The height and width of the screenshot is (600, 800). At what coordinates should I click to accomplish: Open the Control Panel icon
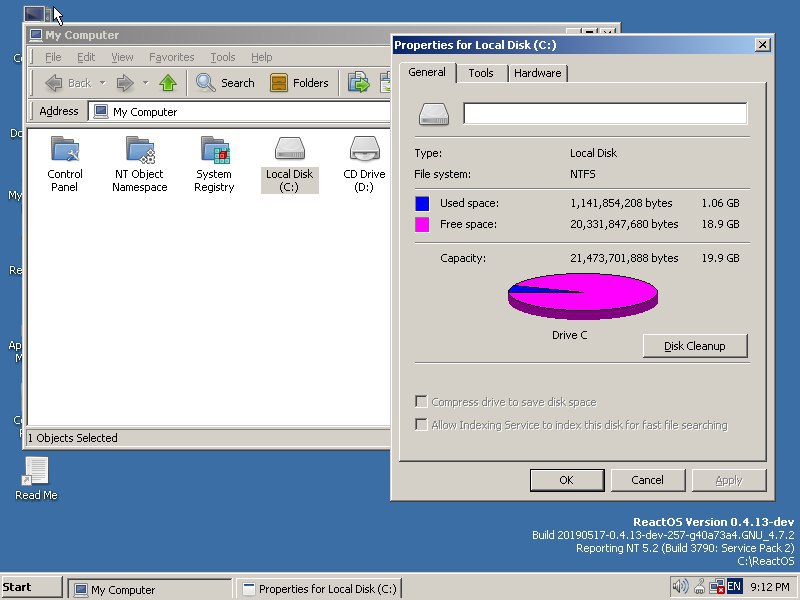[x=65, y=164]
